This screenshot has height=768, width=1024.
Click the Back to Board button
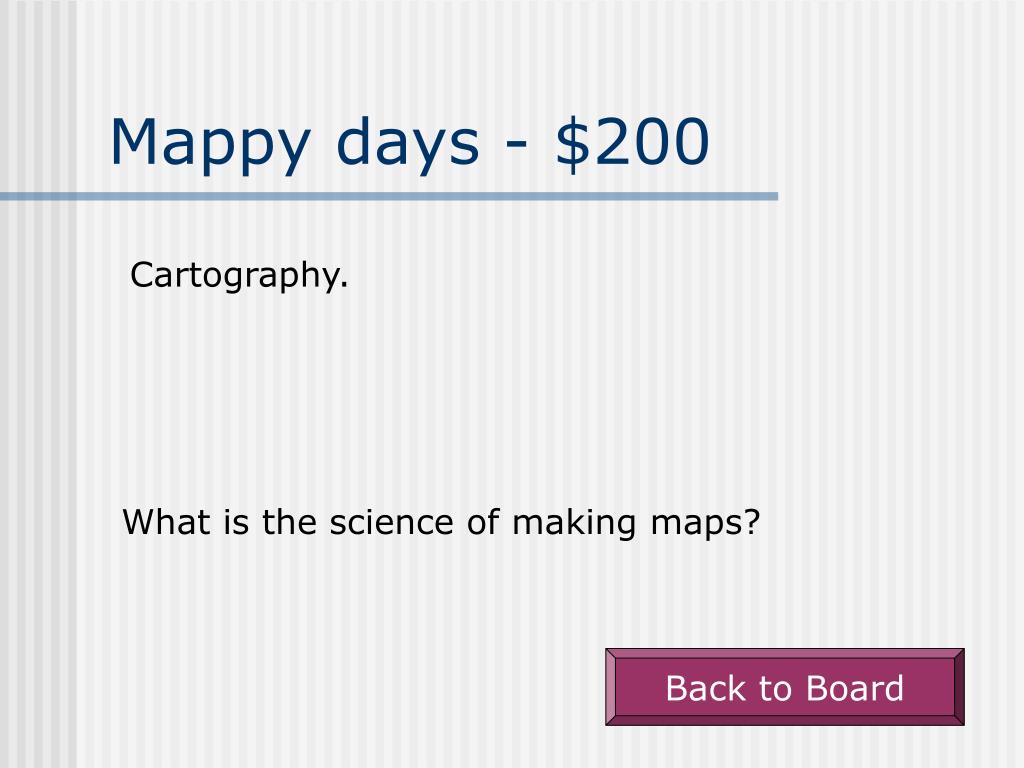784,686
